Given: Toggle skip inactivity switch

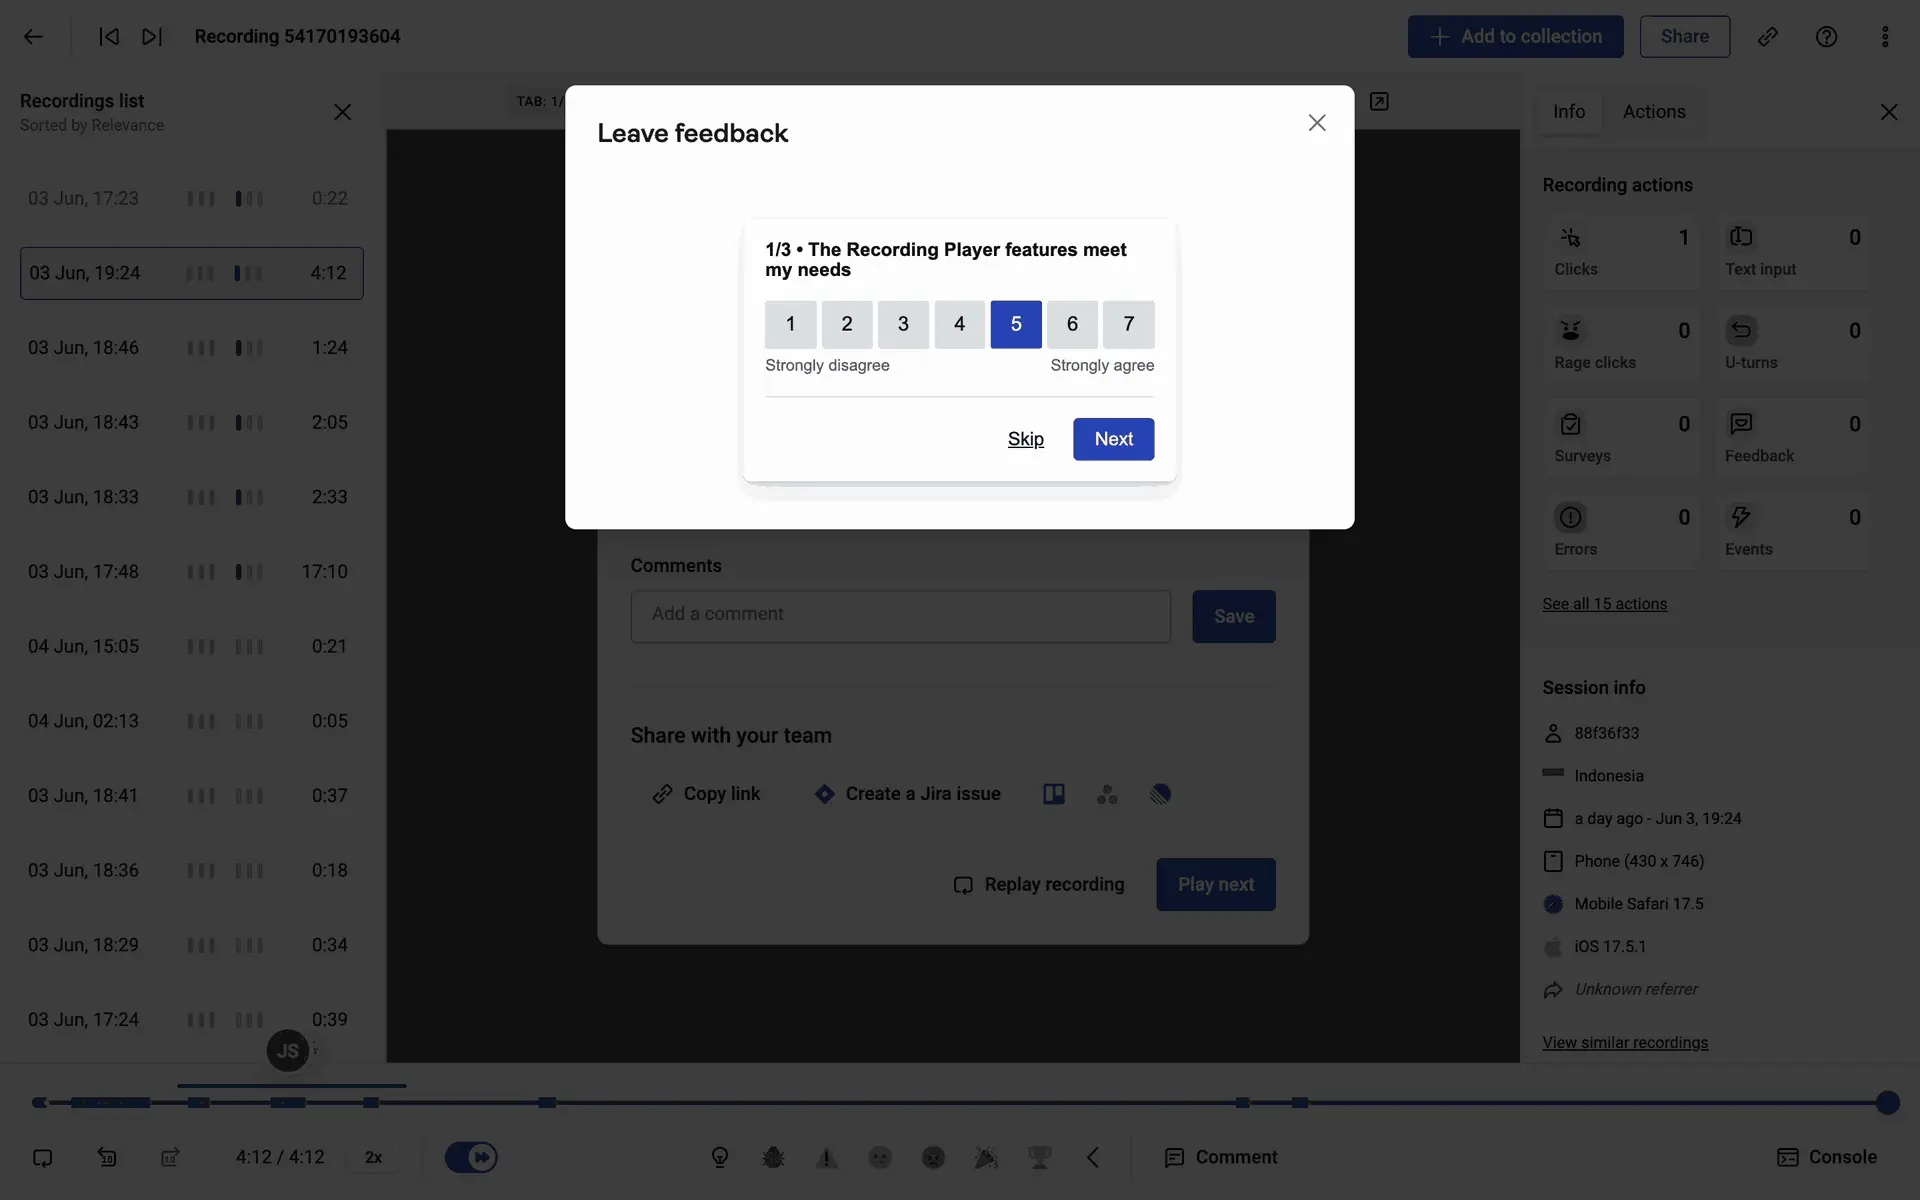Looking at the screenshot, I should pos(471,1157).
